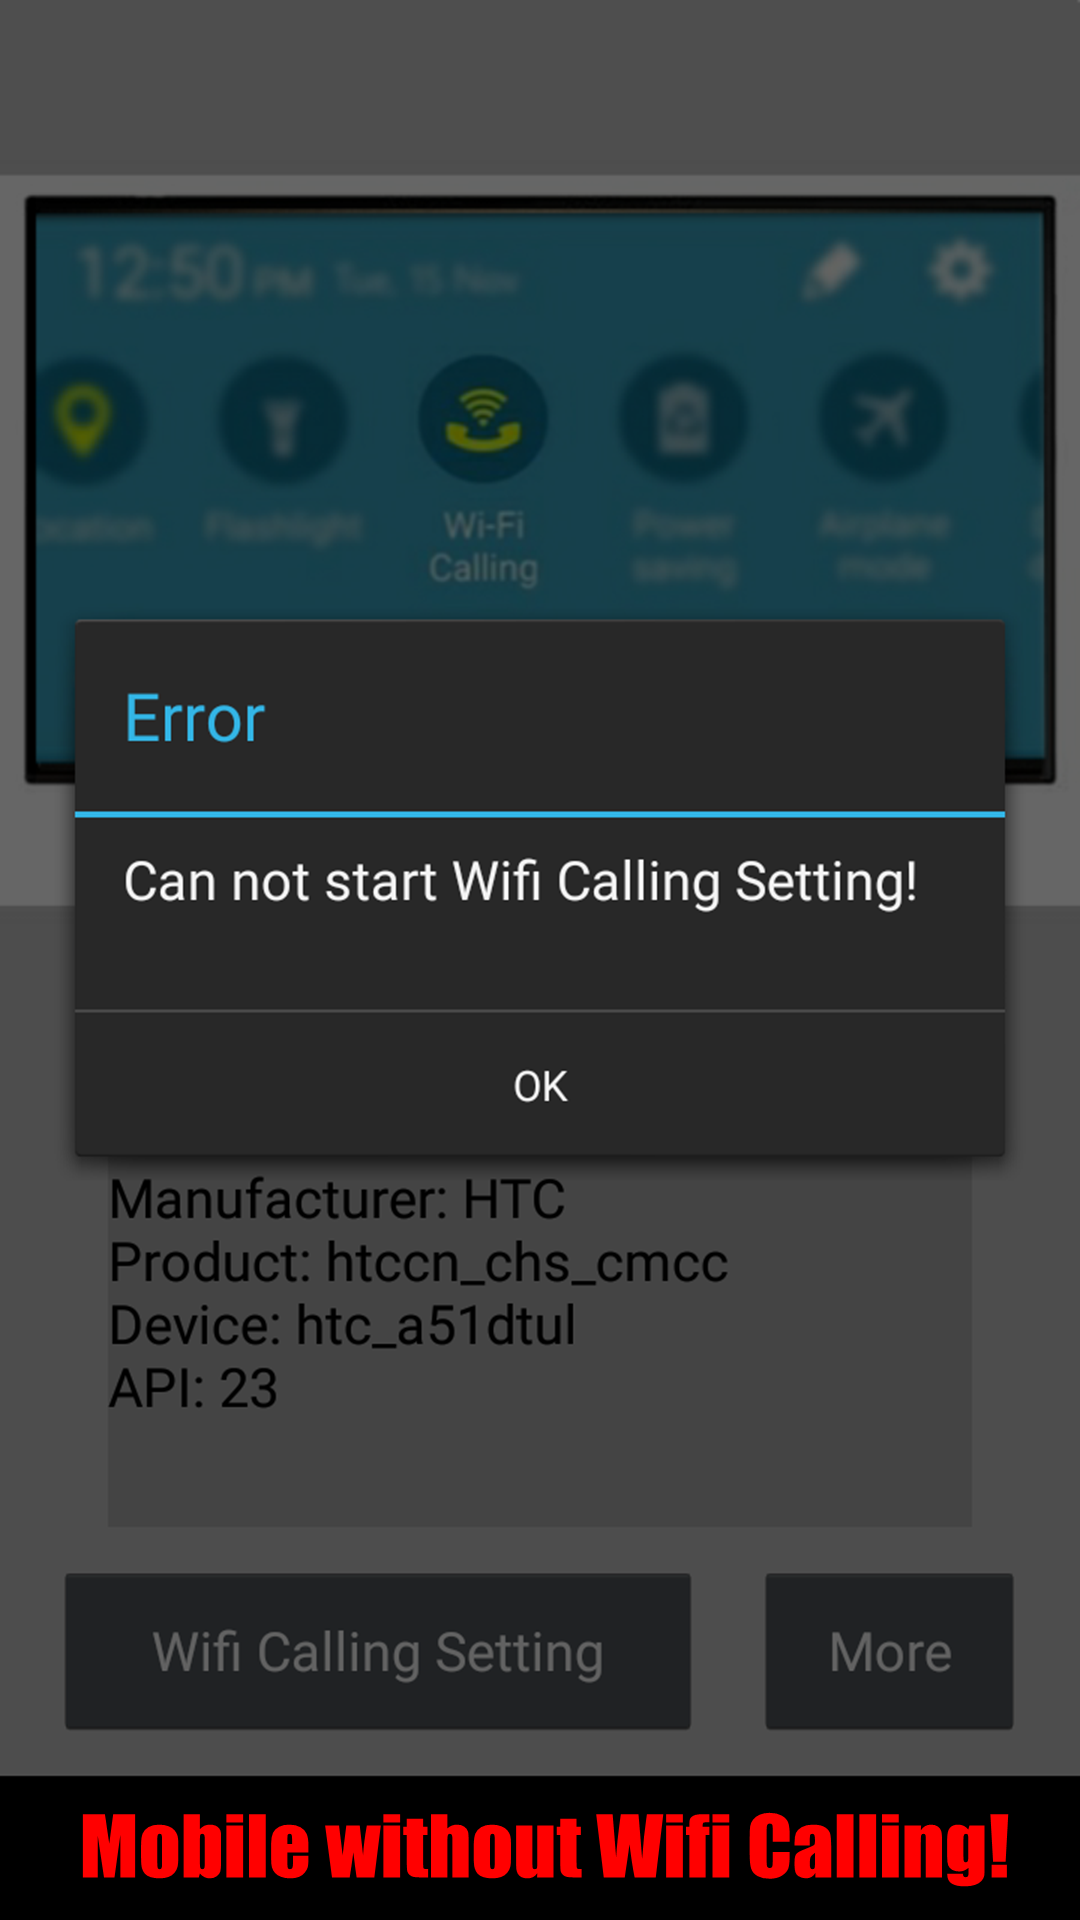Toggle the Flashlight quick tile
This screenshot has height=1920, width=1080.
284,420
